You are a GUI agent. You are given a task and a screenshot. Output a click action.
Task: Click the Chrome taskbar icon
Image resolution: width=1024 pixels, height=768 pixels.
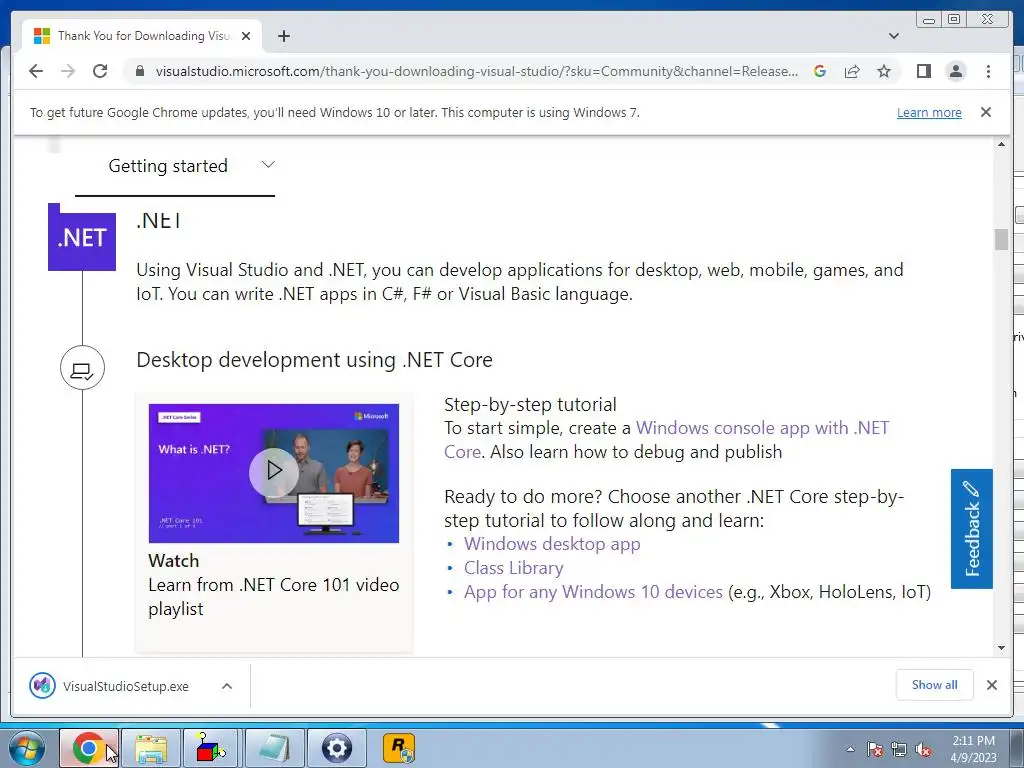tap(89, 748)
